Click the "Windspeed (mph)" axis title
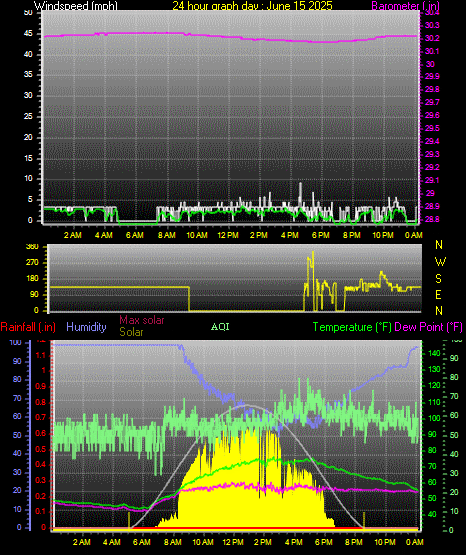 [x=76, y=6]
